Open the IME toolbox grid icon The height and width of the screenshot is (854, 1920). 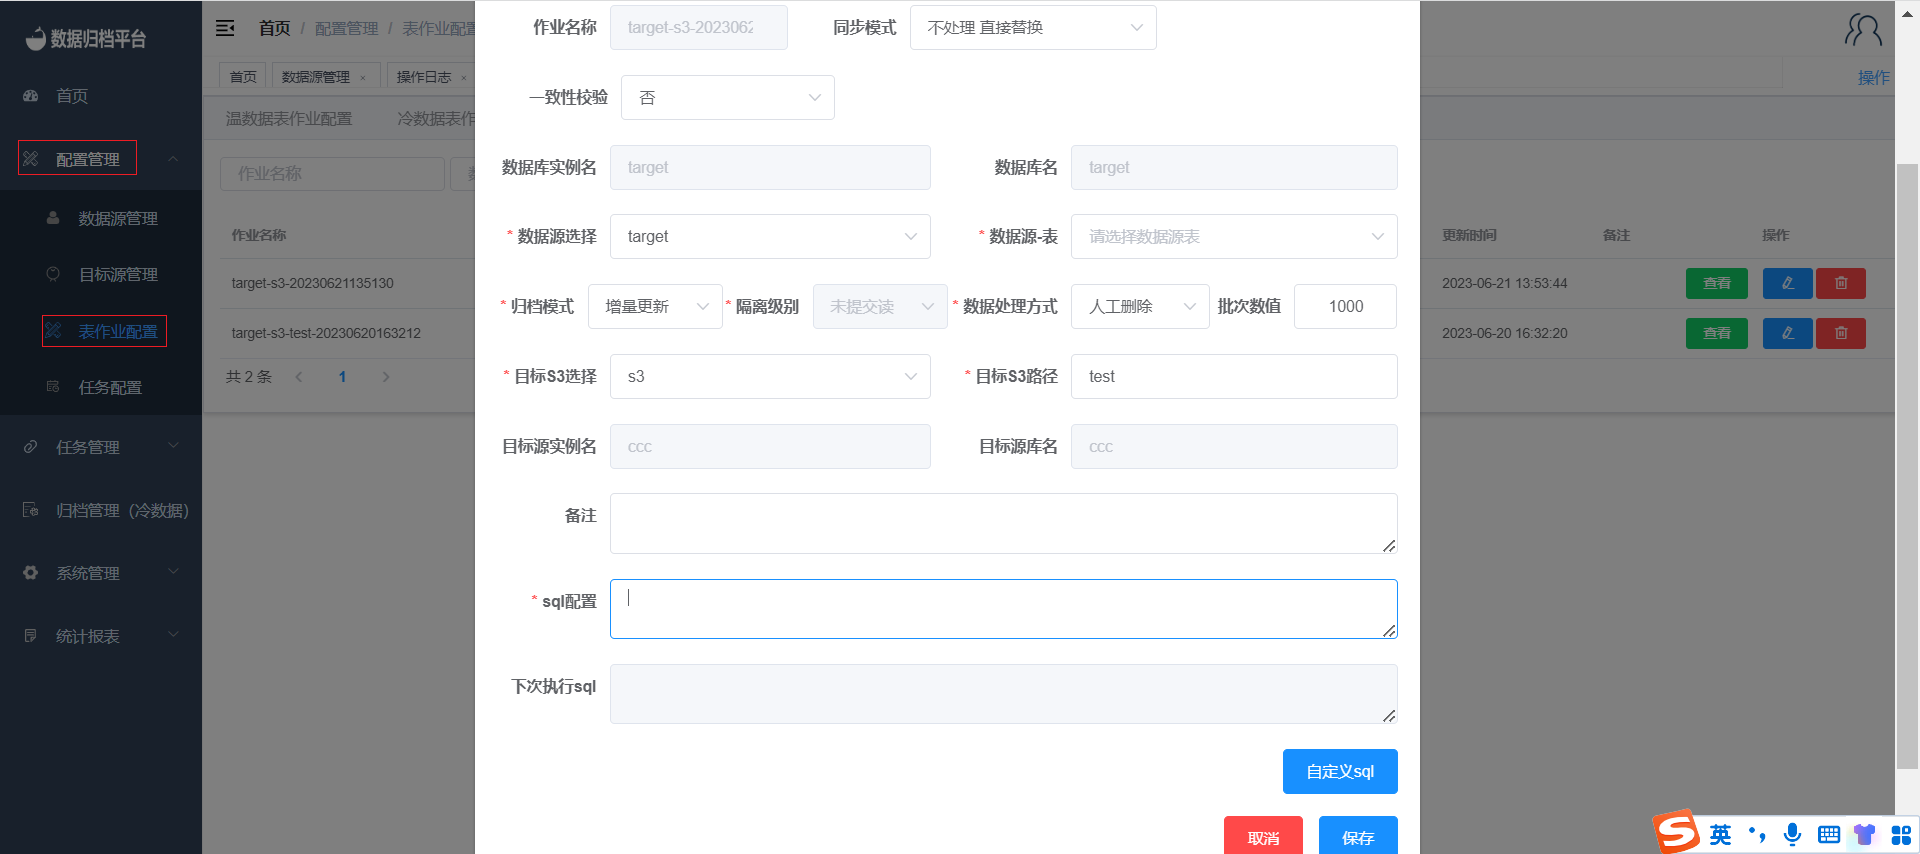click(1901, 834)
